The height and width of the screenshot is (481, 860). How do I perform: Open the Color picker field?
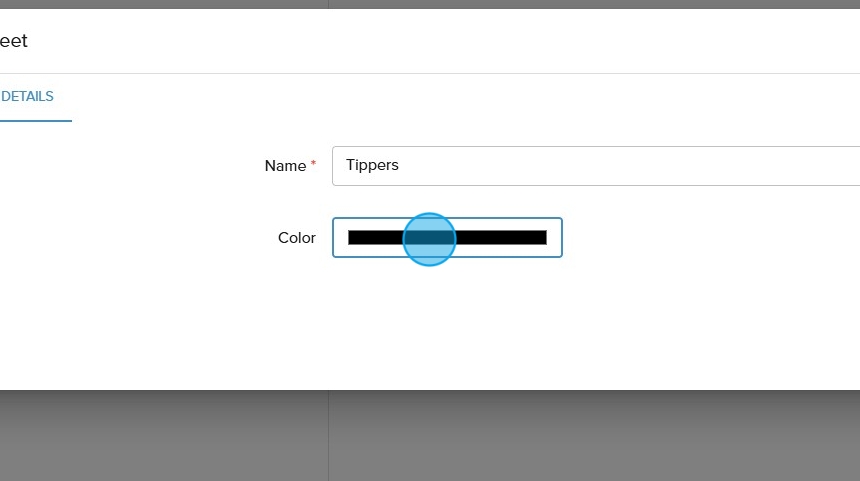447,238
